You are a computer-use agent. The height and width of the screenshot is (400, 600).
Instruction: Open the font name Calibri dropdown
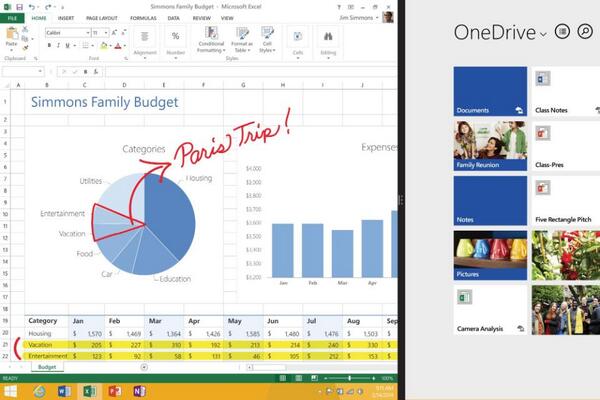click(x=88, y=33)
